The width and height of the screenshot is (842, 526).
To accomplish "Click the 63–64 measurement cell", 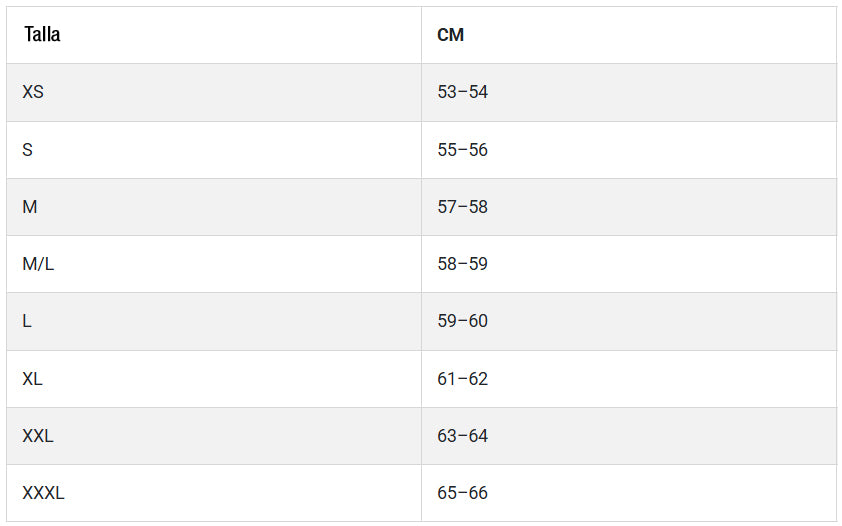I will 462,436.
